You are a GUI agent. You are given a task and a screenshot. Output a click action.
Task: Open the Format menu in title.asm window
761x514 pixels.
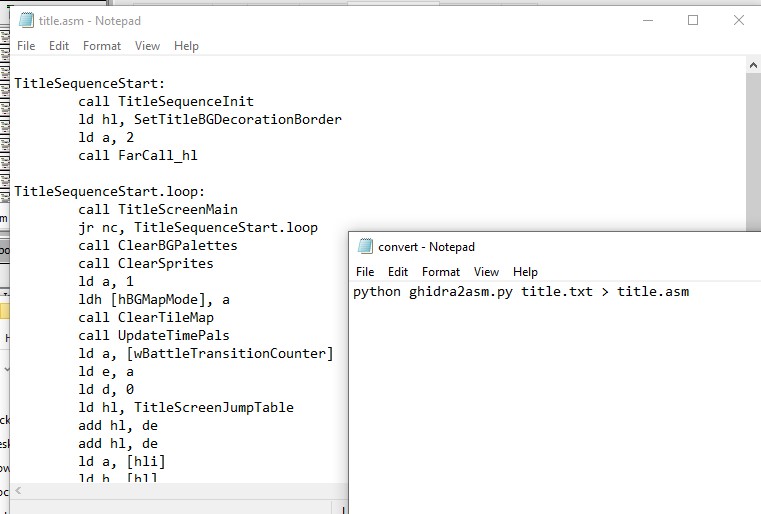click(102, 46)
